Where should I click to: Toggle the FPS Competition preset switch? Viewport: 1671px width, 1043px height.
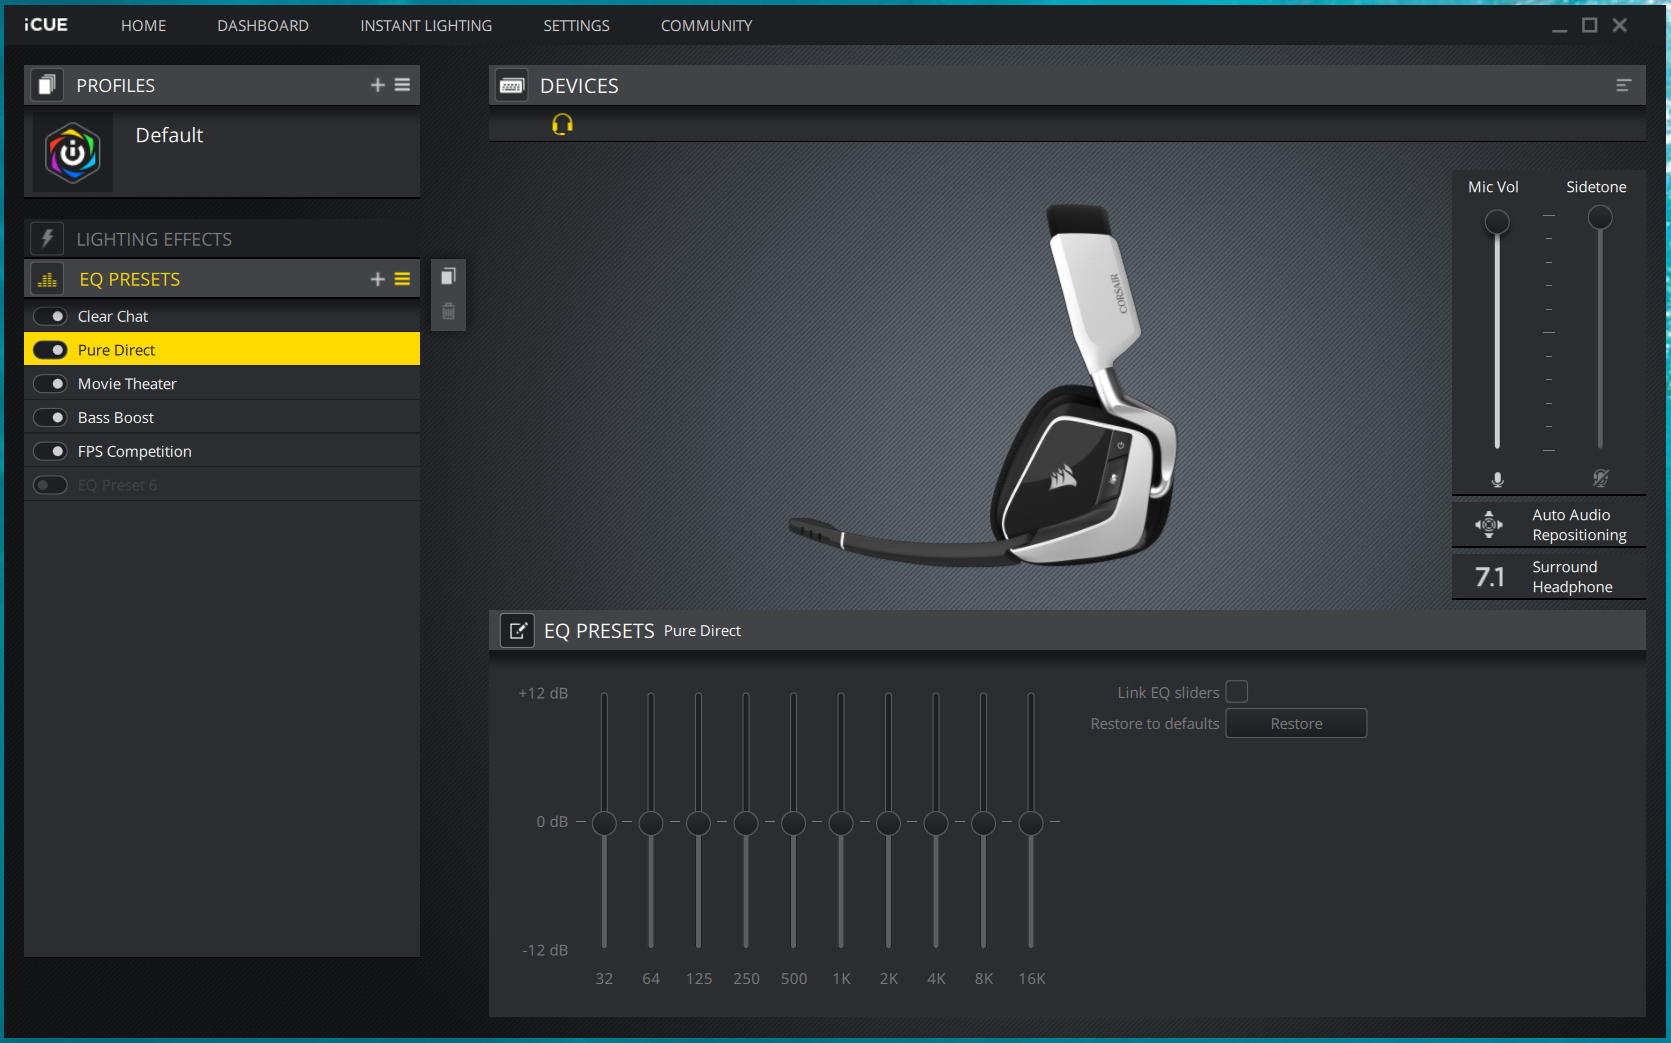(50, 451)
